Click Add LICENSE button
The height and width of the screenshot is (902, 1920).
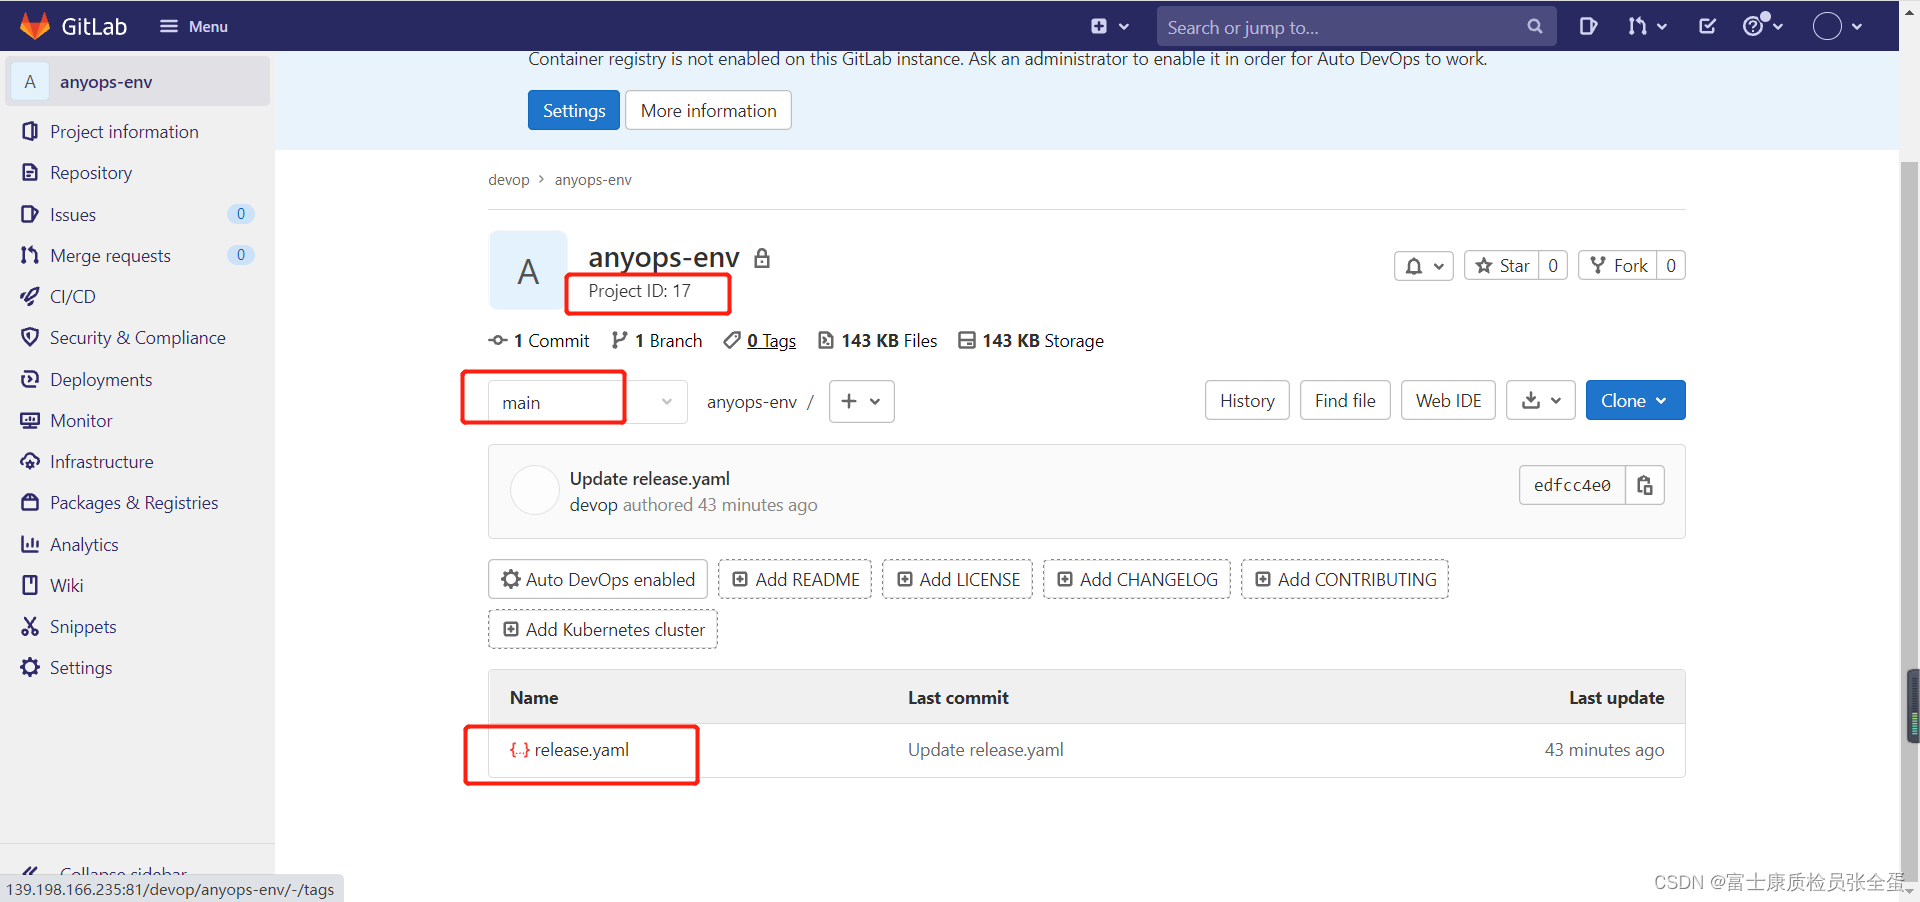958,580
